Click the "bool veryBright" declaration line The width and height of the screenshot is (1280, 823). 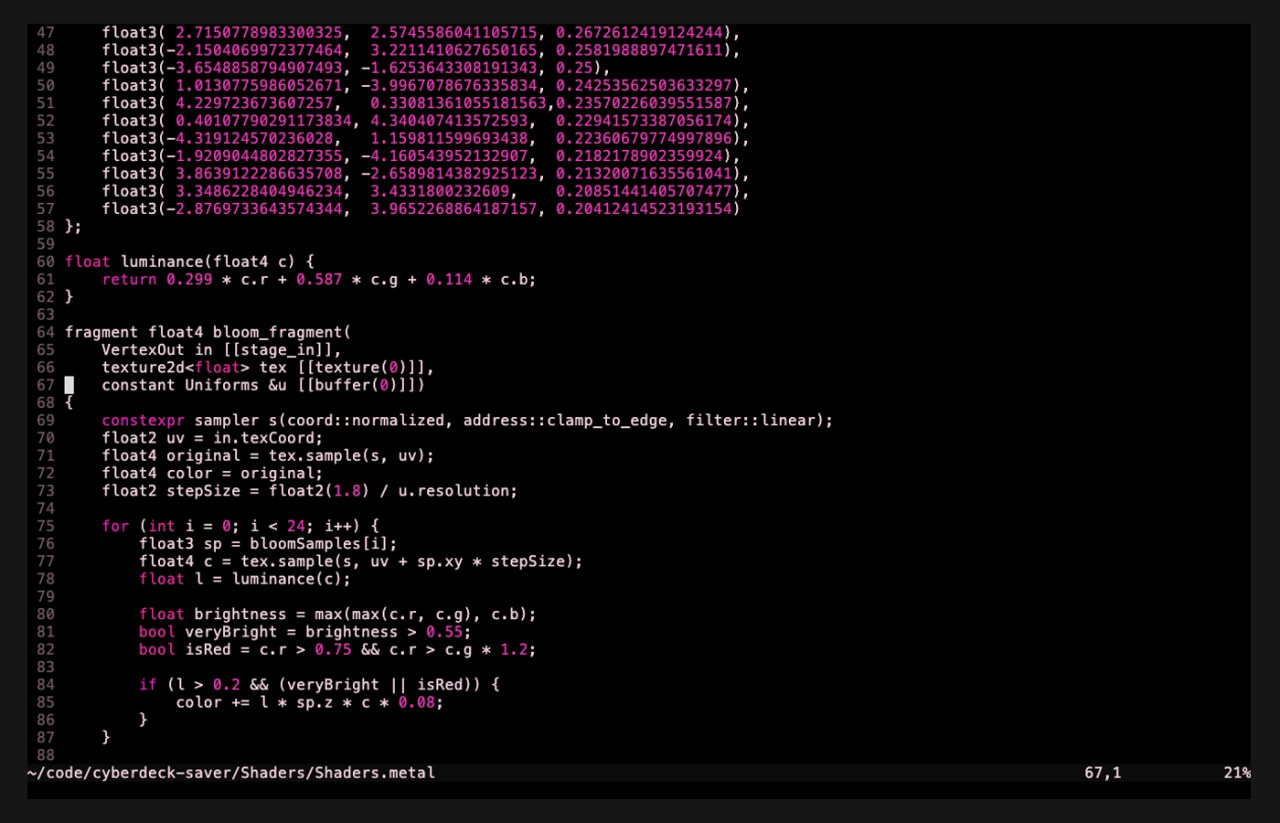(x=305, y=632)
